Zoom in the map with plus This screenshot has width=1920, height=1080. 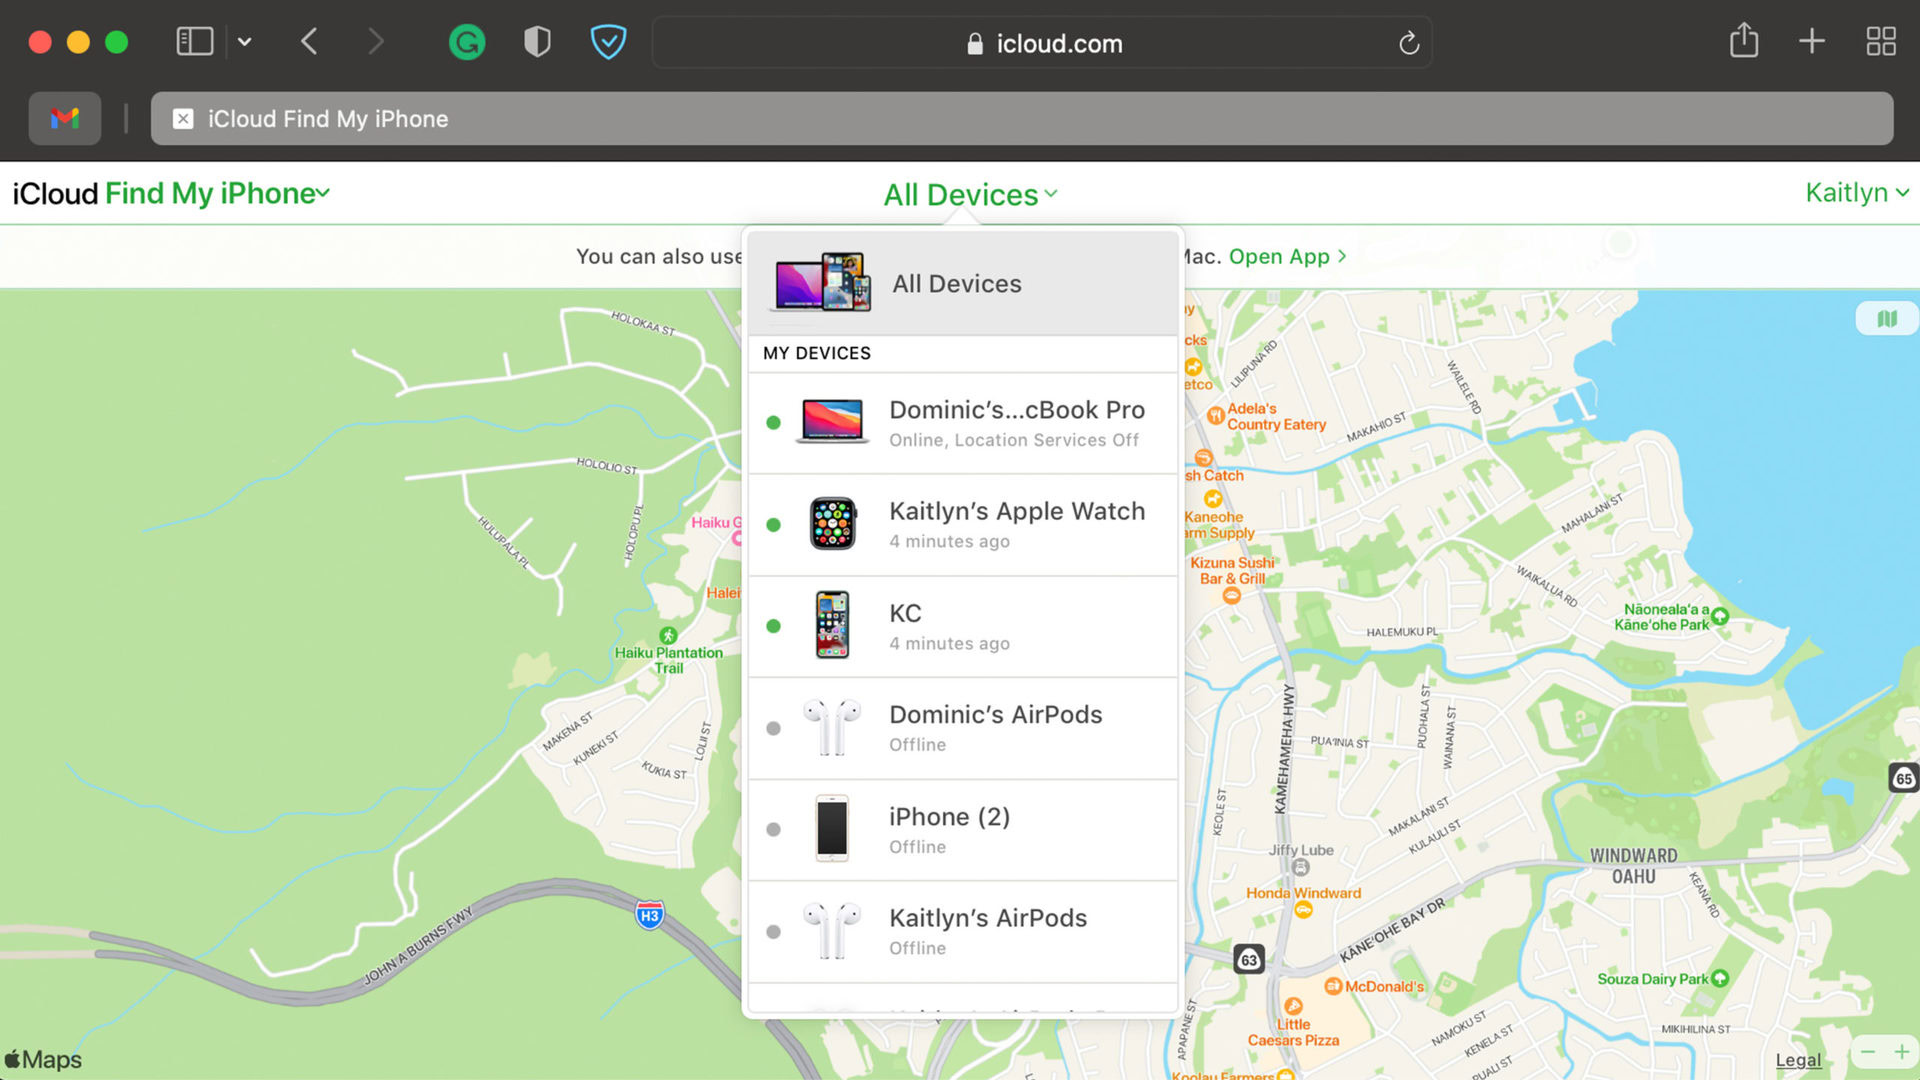1901,1052
